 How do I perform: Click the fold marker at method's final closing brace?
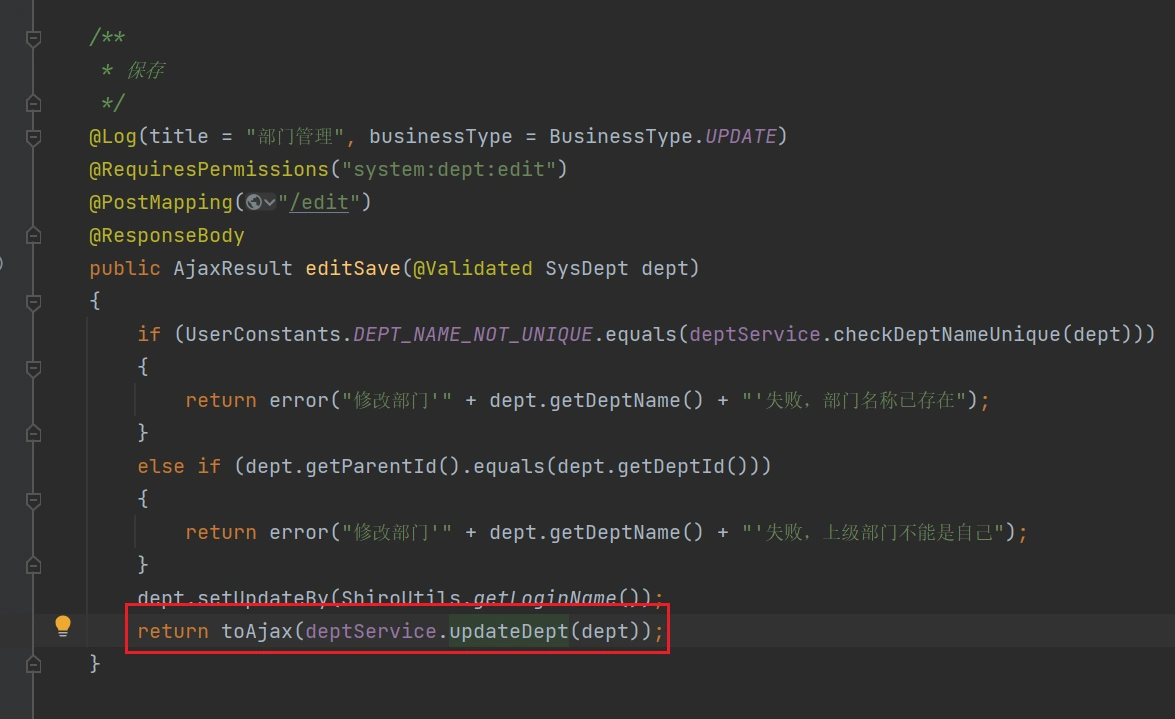pyautogui.click(x=33, y=663)
